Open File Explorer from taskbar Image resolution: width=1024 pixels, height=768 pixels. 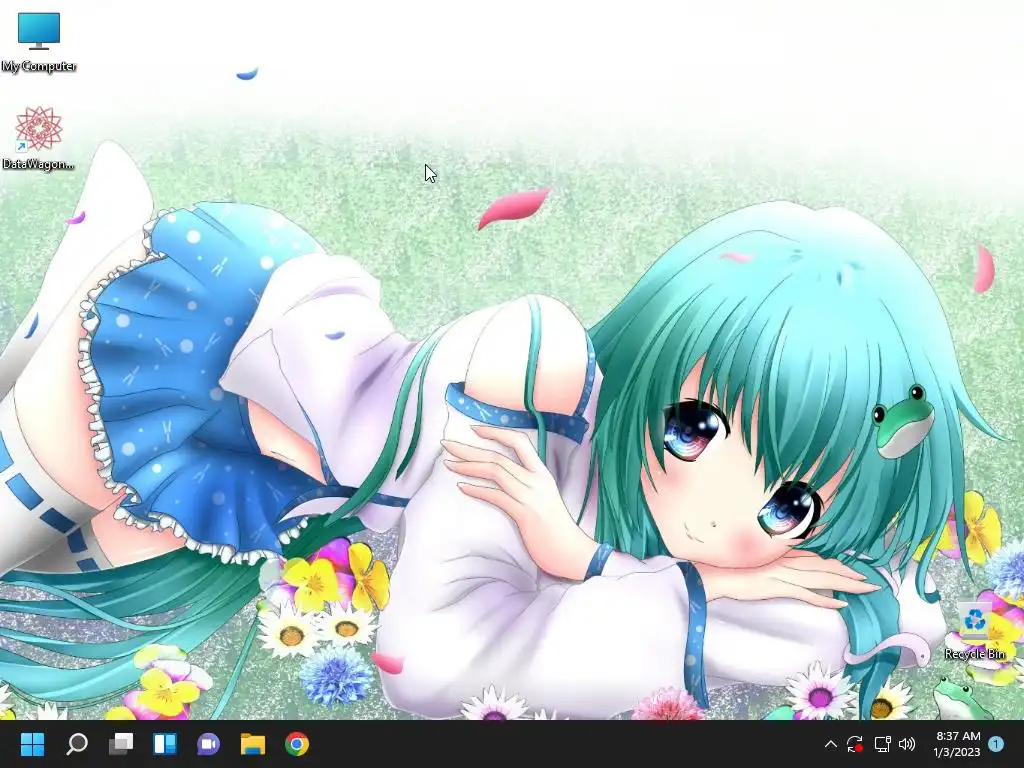[x=253, y=744]
